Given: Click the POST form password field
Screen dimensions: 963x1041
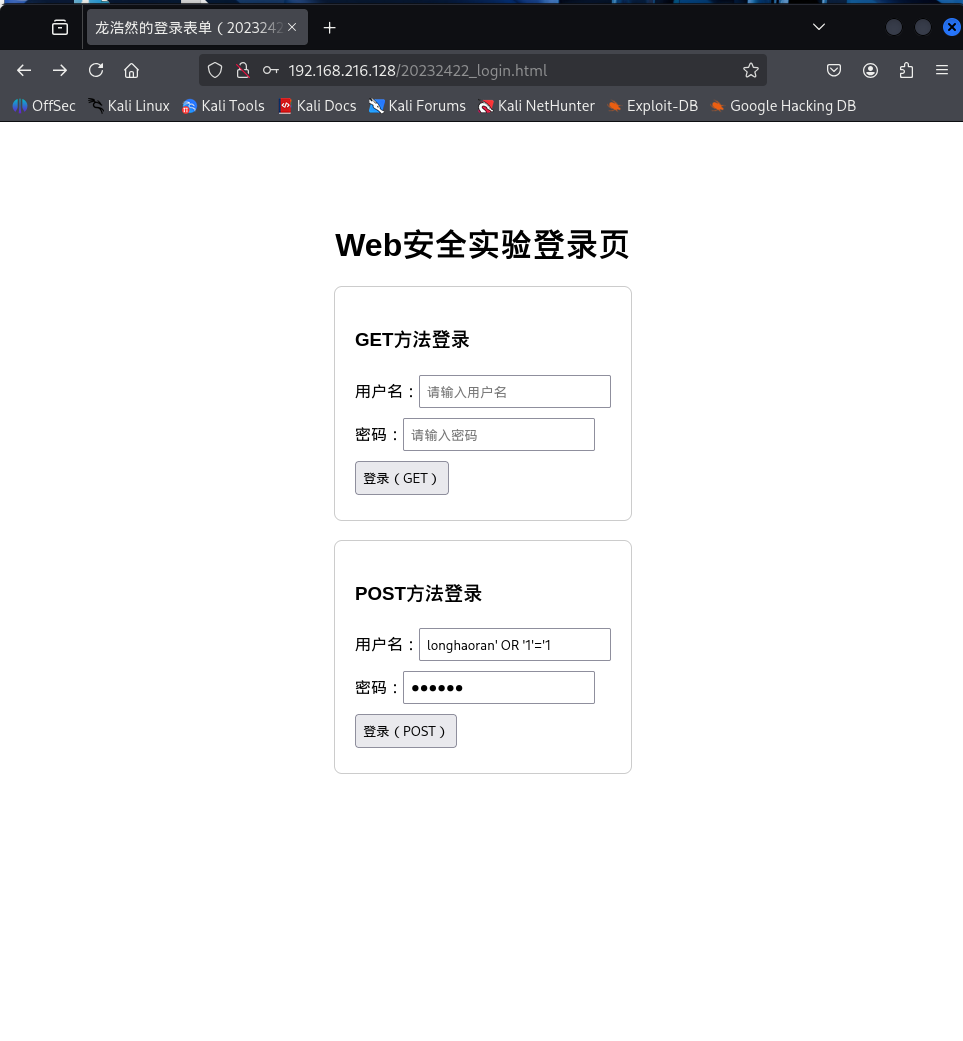Looking at the screenshot, I should click(498, 688).
